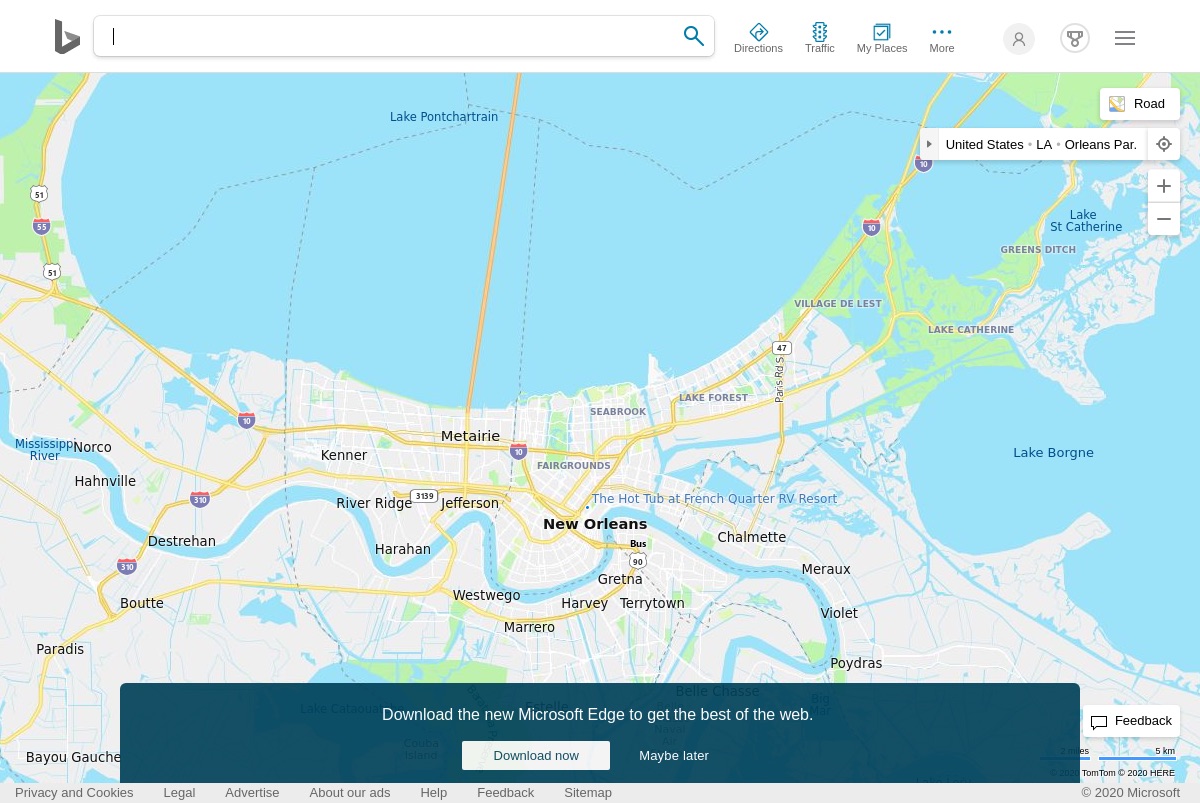Click the Bing logo icon
This screenshot has height=803, width=1200.
pos(67,37)
